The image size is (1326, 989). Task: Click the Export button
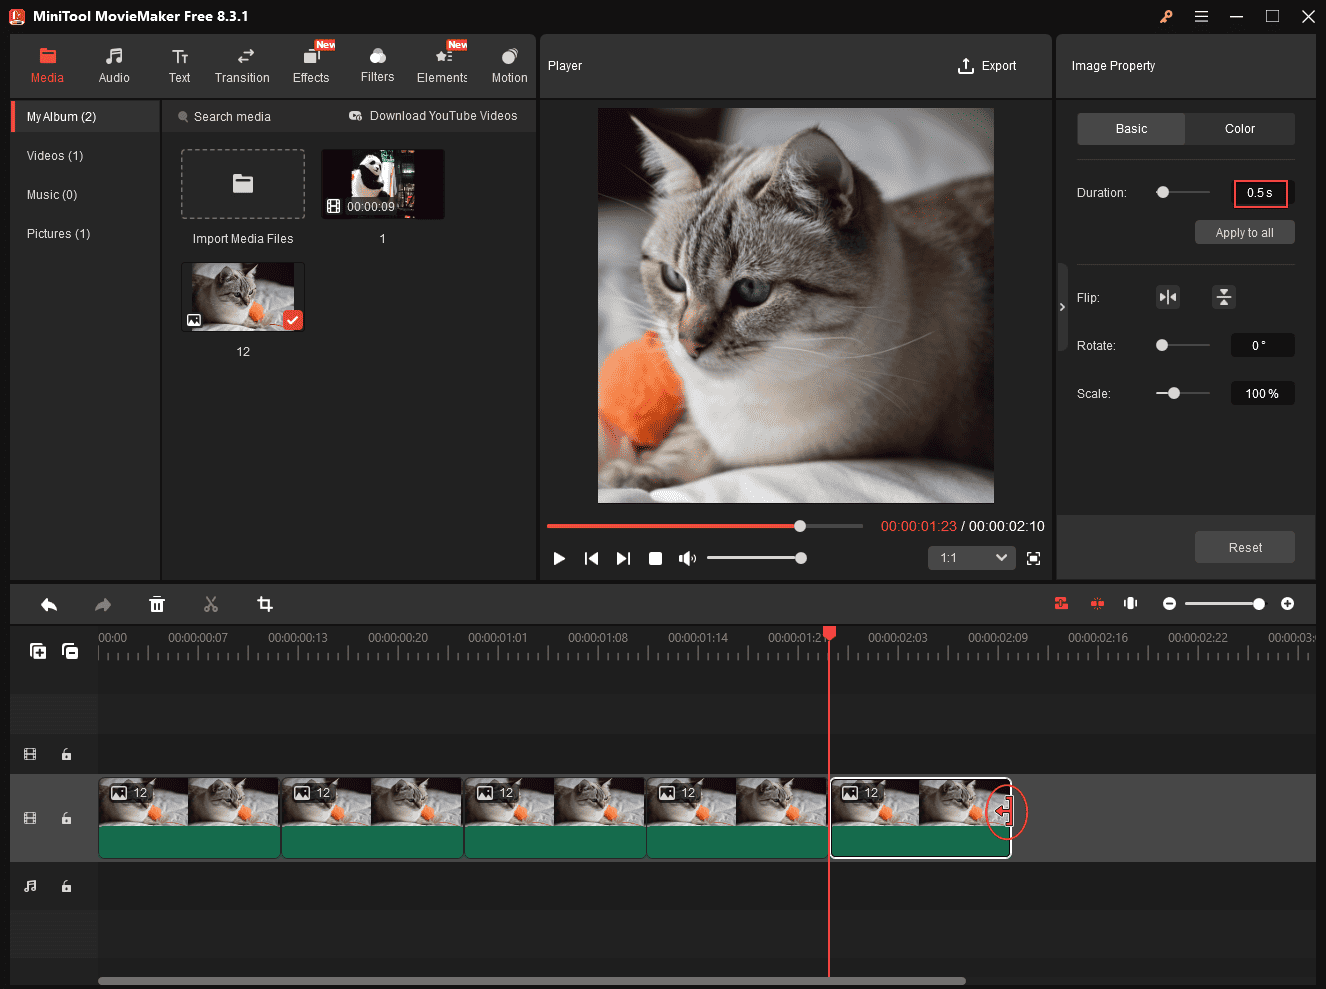987,66
